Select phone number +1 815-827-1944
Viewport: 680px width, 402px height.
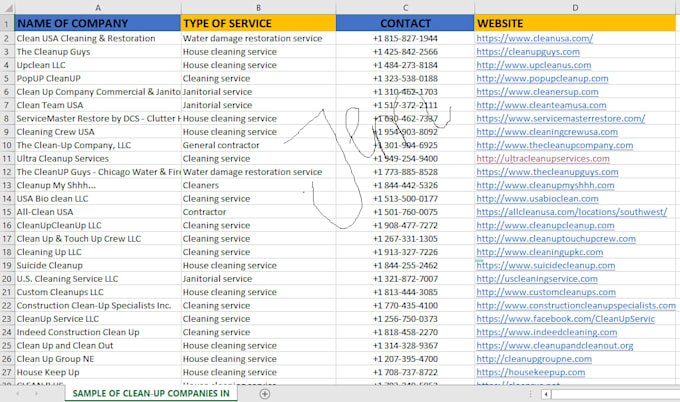click(405, 38)
